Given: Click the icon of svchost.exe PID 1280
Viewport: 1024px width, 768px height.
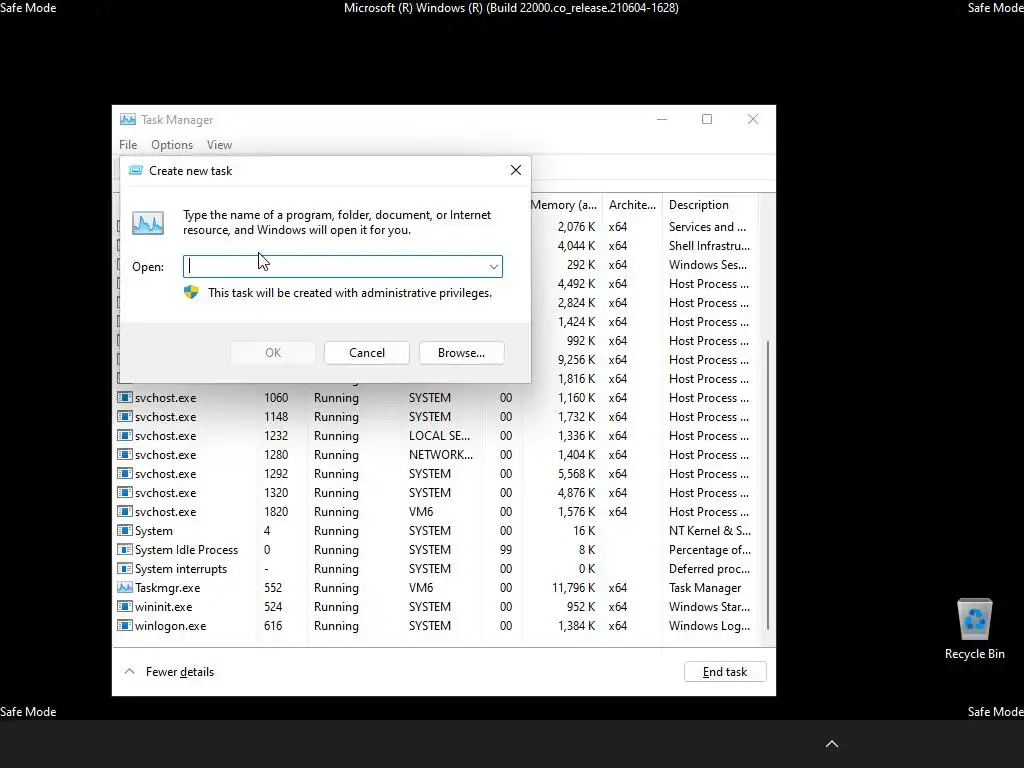Looking at the screenshot, I should click(x=125, y=455).
